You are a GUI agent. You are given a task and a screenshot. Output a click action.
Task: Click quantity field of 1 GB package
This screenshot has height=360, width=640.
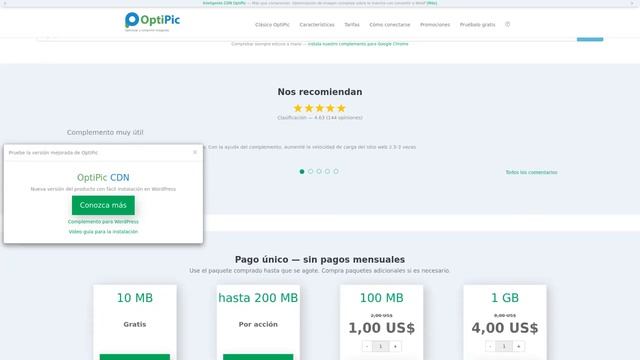(x=504, y=347)
